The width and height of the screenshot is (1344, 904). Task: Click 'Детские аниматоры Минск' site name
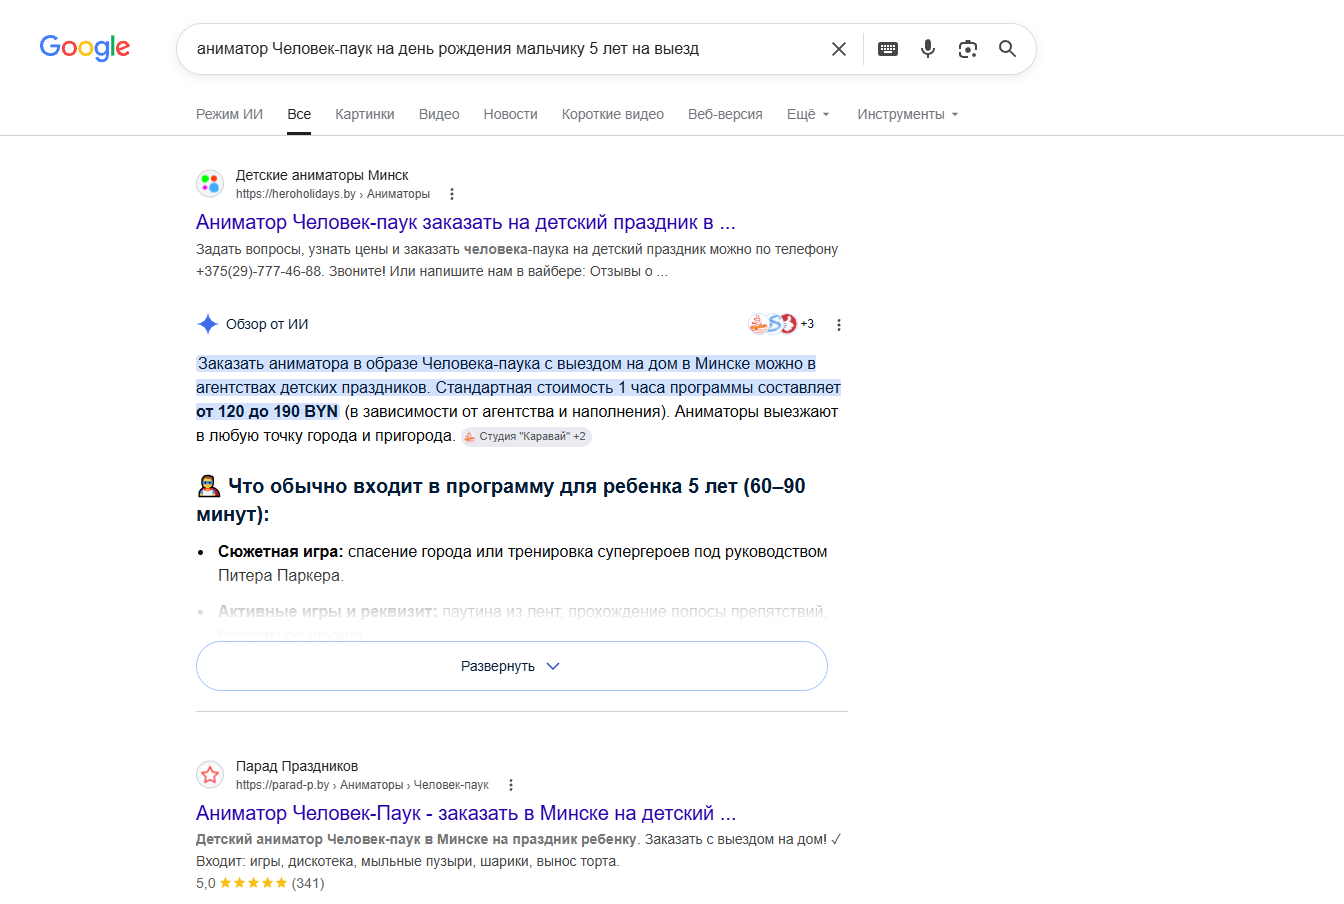[x=322, y=175]
